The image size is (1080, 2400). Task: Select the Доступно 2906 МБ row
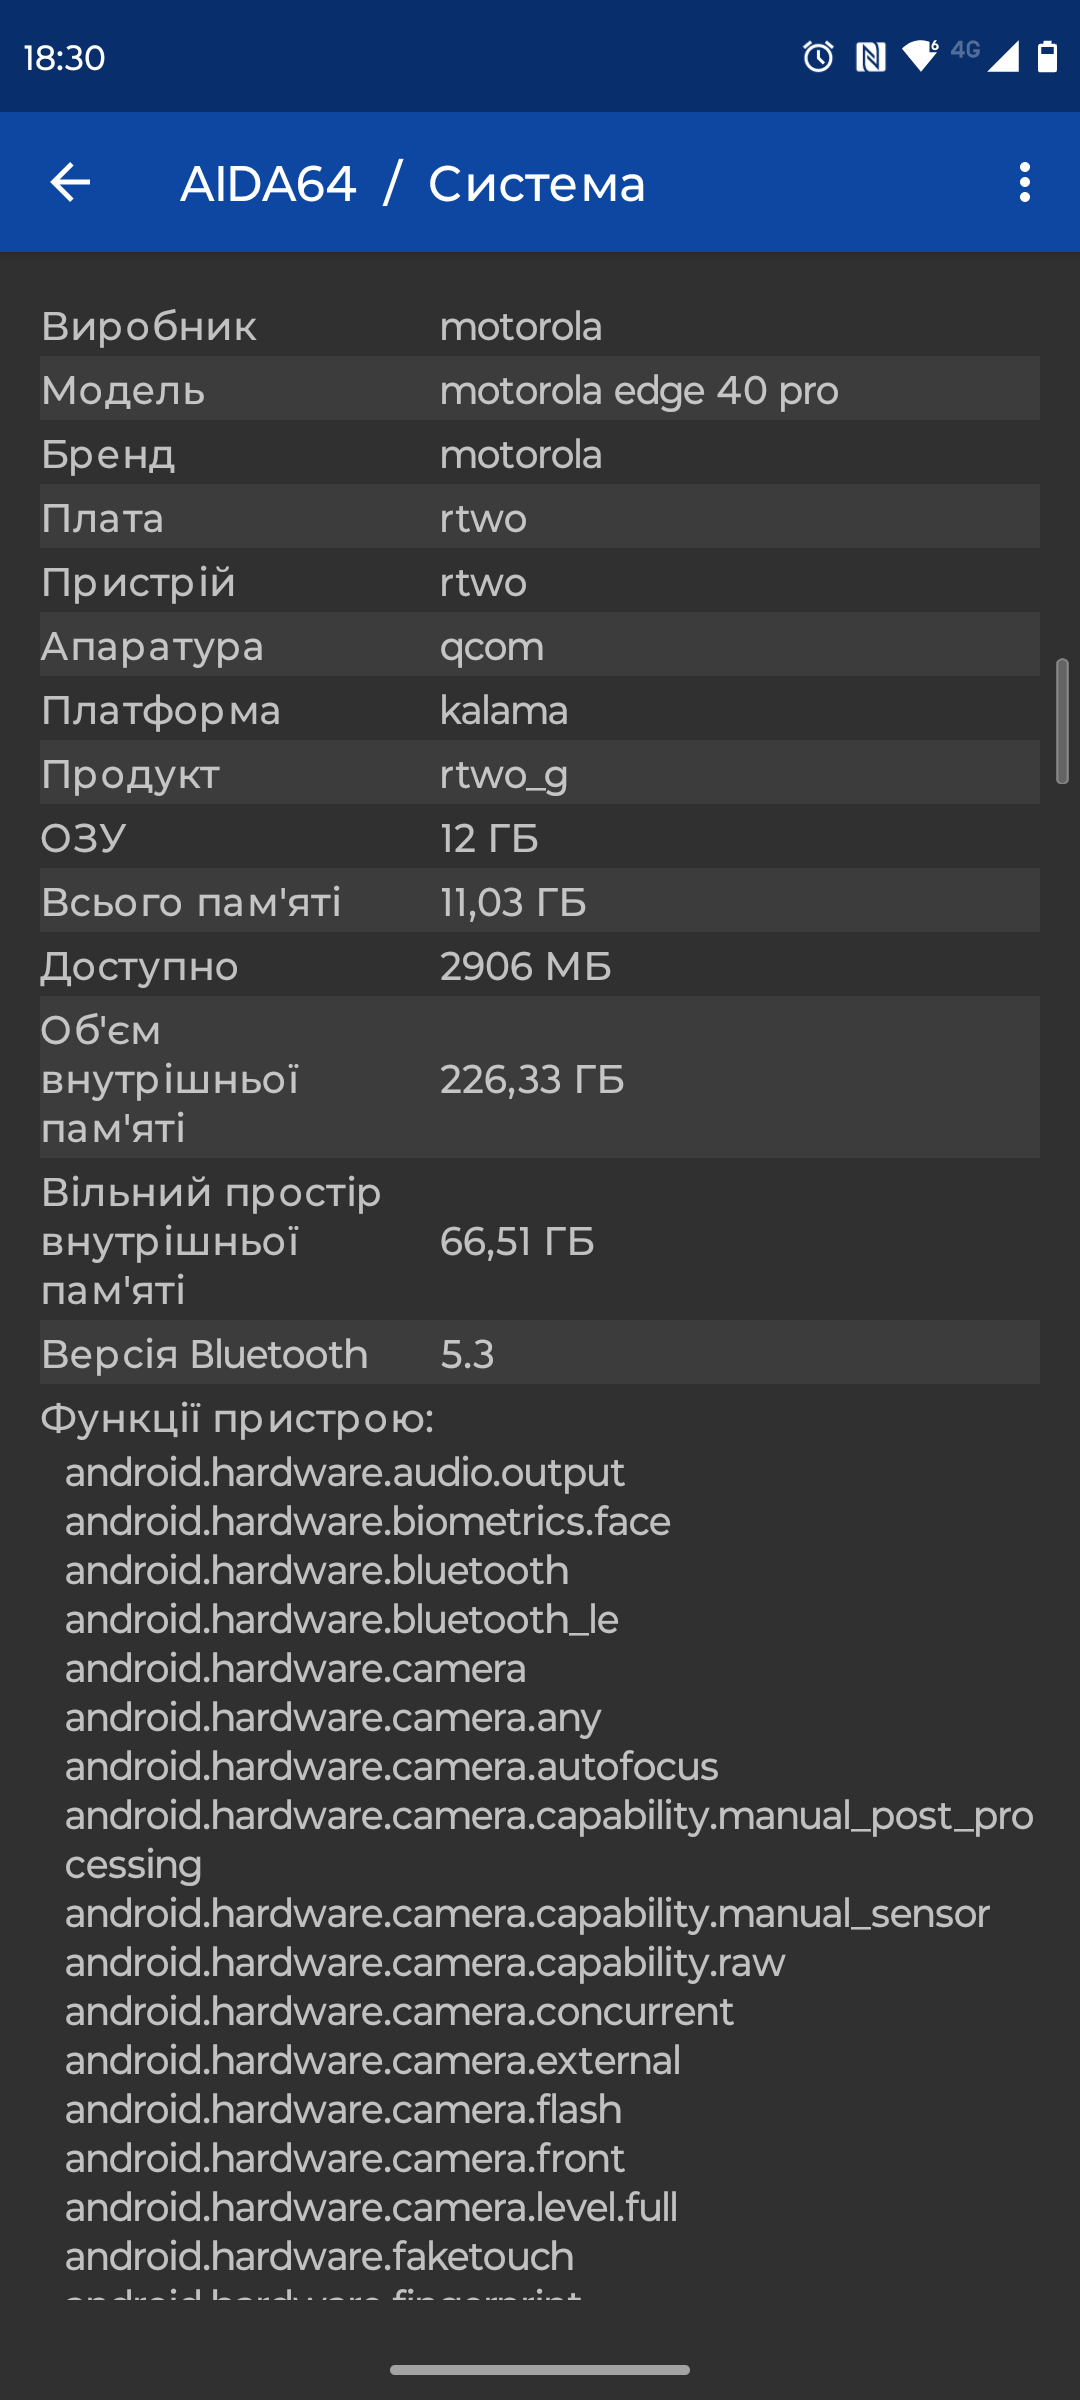click(x=540, y=965)
